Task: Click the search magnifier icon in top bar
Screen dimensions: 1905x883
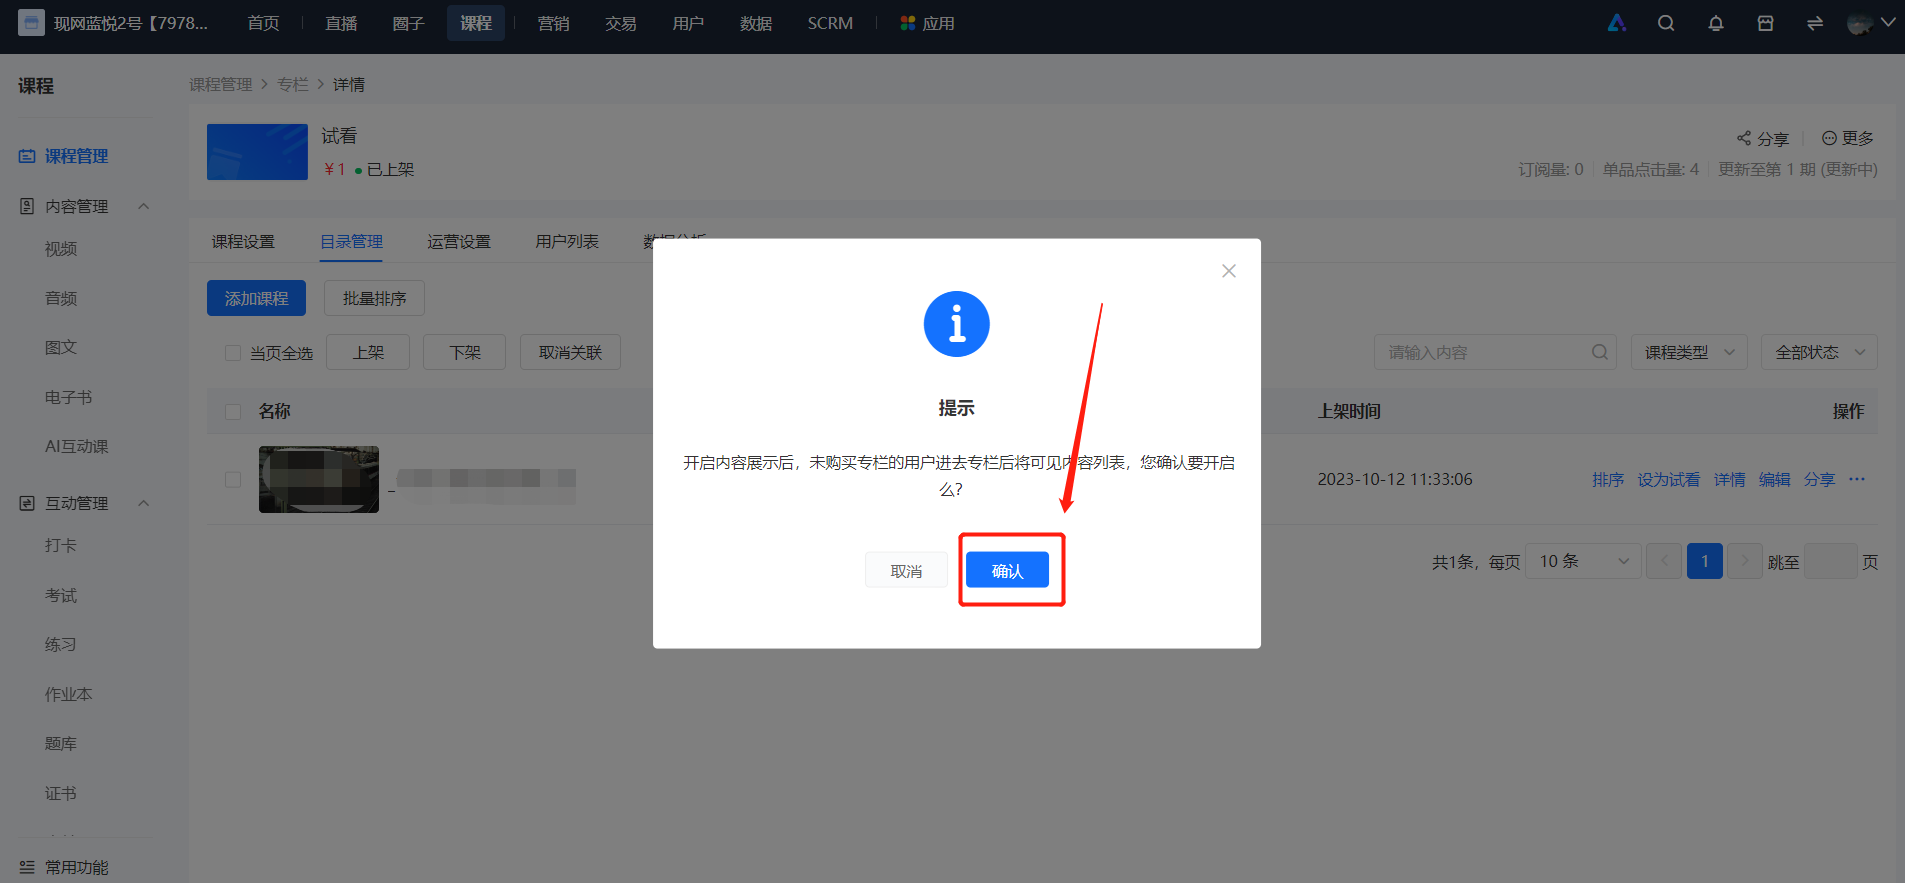Action: 1666,23
